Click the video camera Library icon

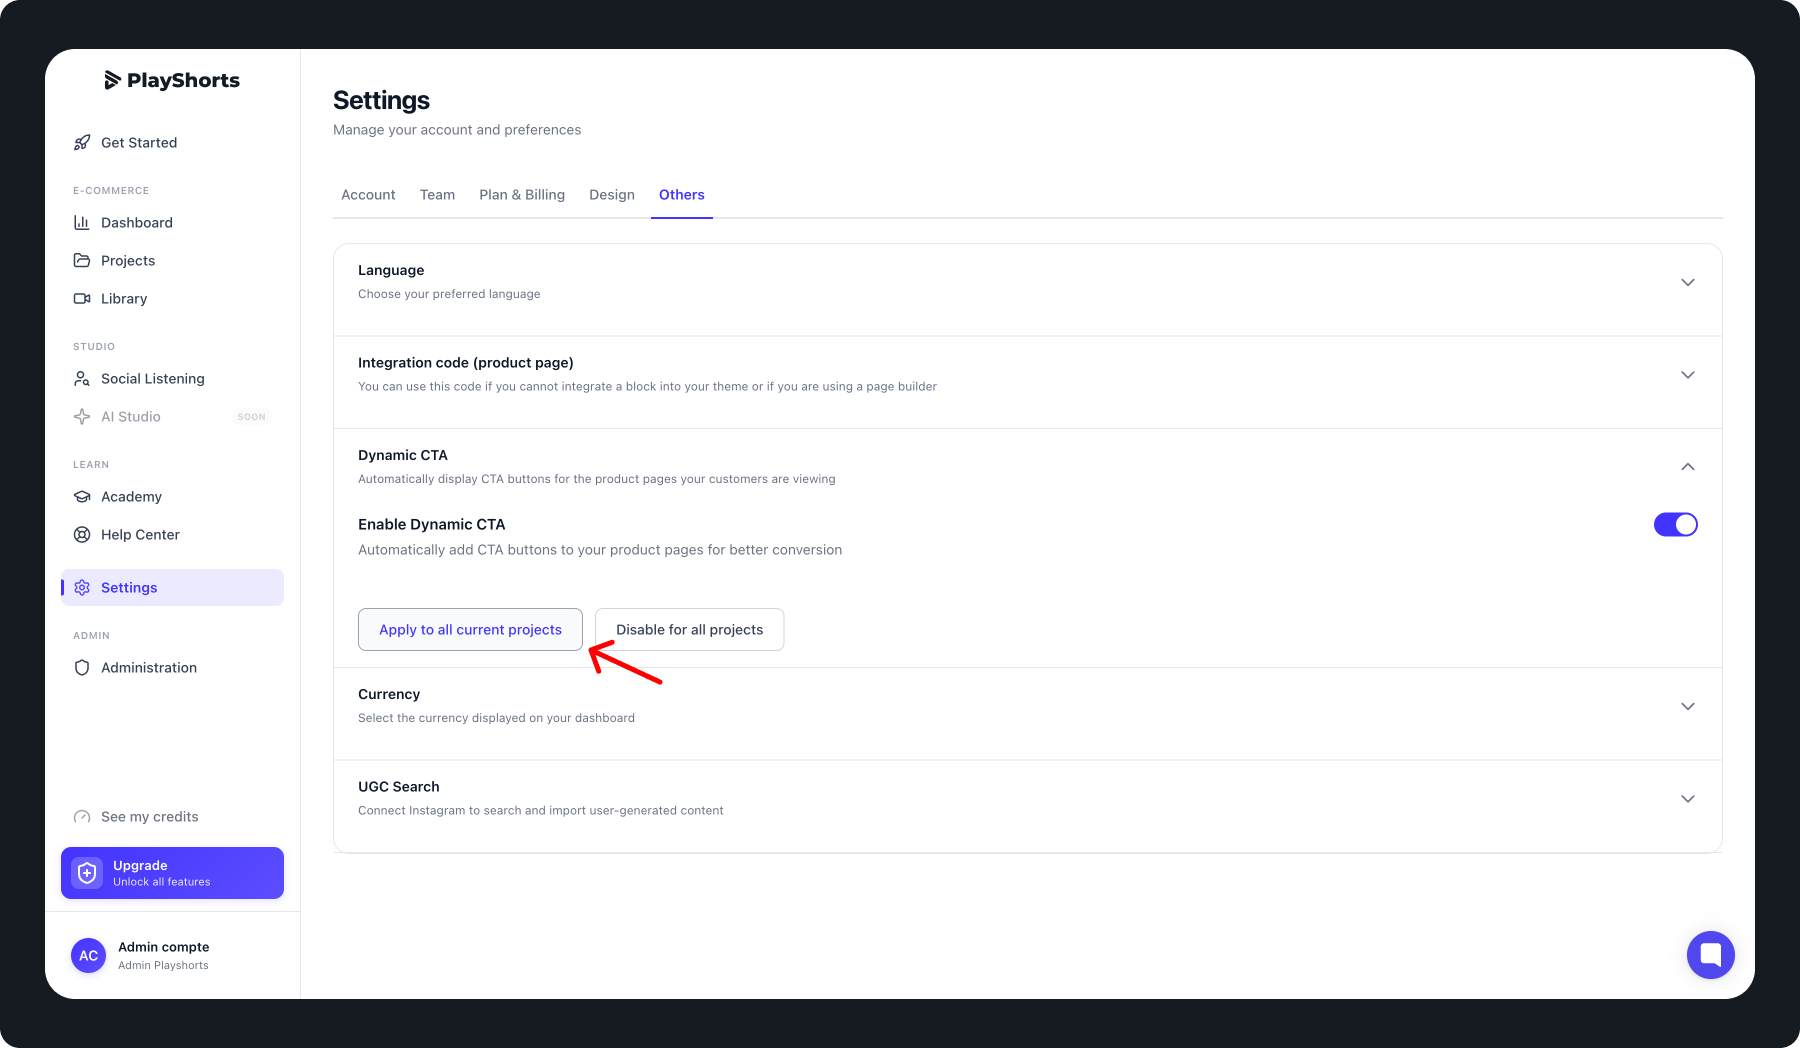point(82,299)
